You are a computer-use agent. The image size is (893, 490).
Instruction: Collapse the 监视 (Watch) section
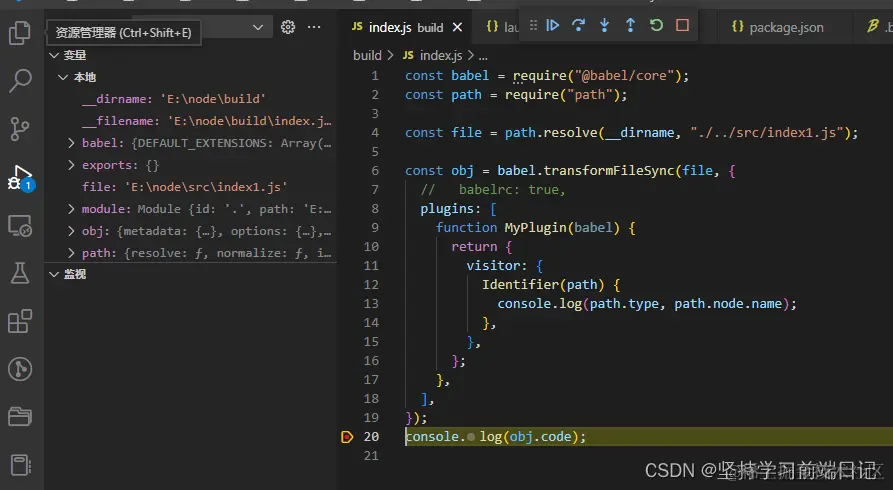pos(55,274)
